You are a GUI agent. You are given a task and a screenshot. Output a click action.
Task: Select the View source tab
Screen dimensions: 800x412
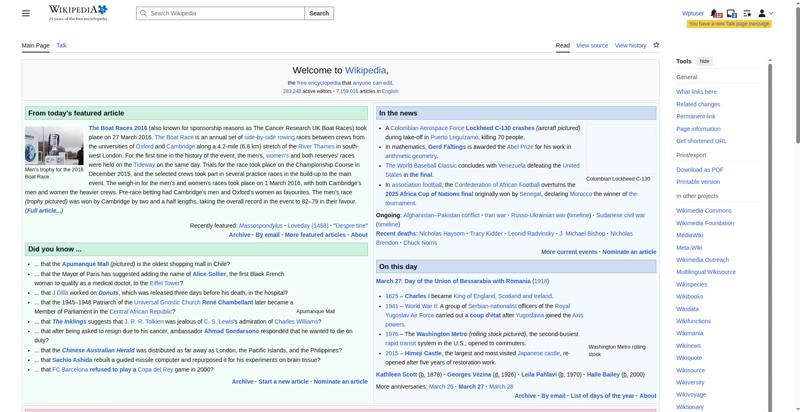tap(592, 45)
